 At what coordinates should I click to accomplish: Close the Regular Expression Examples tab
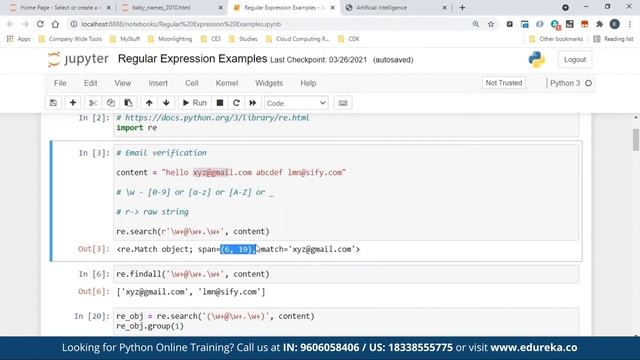(333, 7)
